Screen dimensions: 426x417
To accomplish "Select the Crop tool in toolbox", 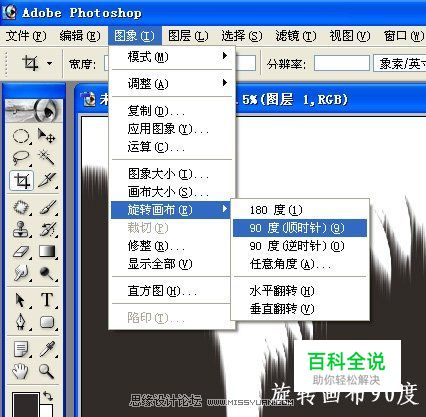I will 22,180.
